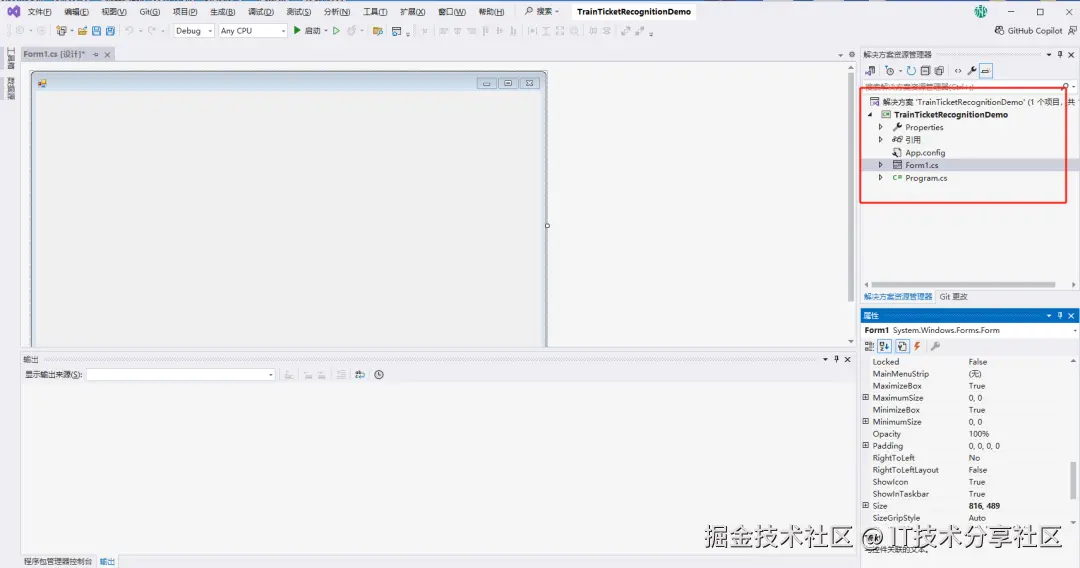This screenshot has width=1080, height=568.
Task: Click the View Code angle-brackets icon
Action: (957, 70)
